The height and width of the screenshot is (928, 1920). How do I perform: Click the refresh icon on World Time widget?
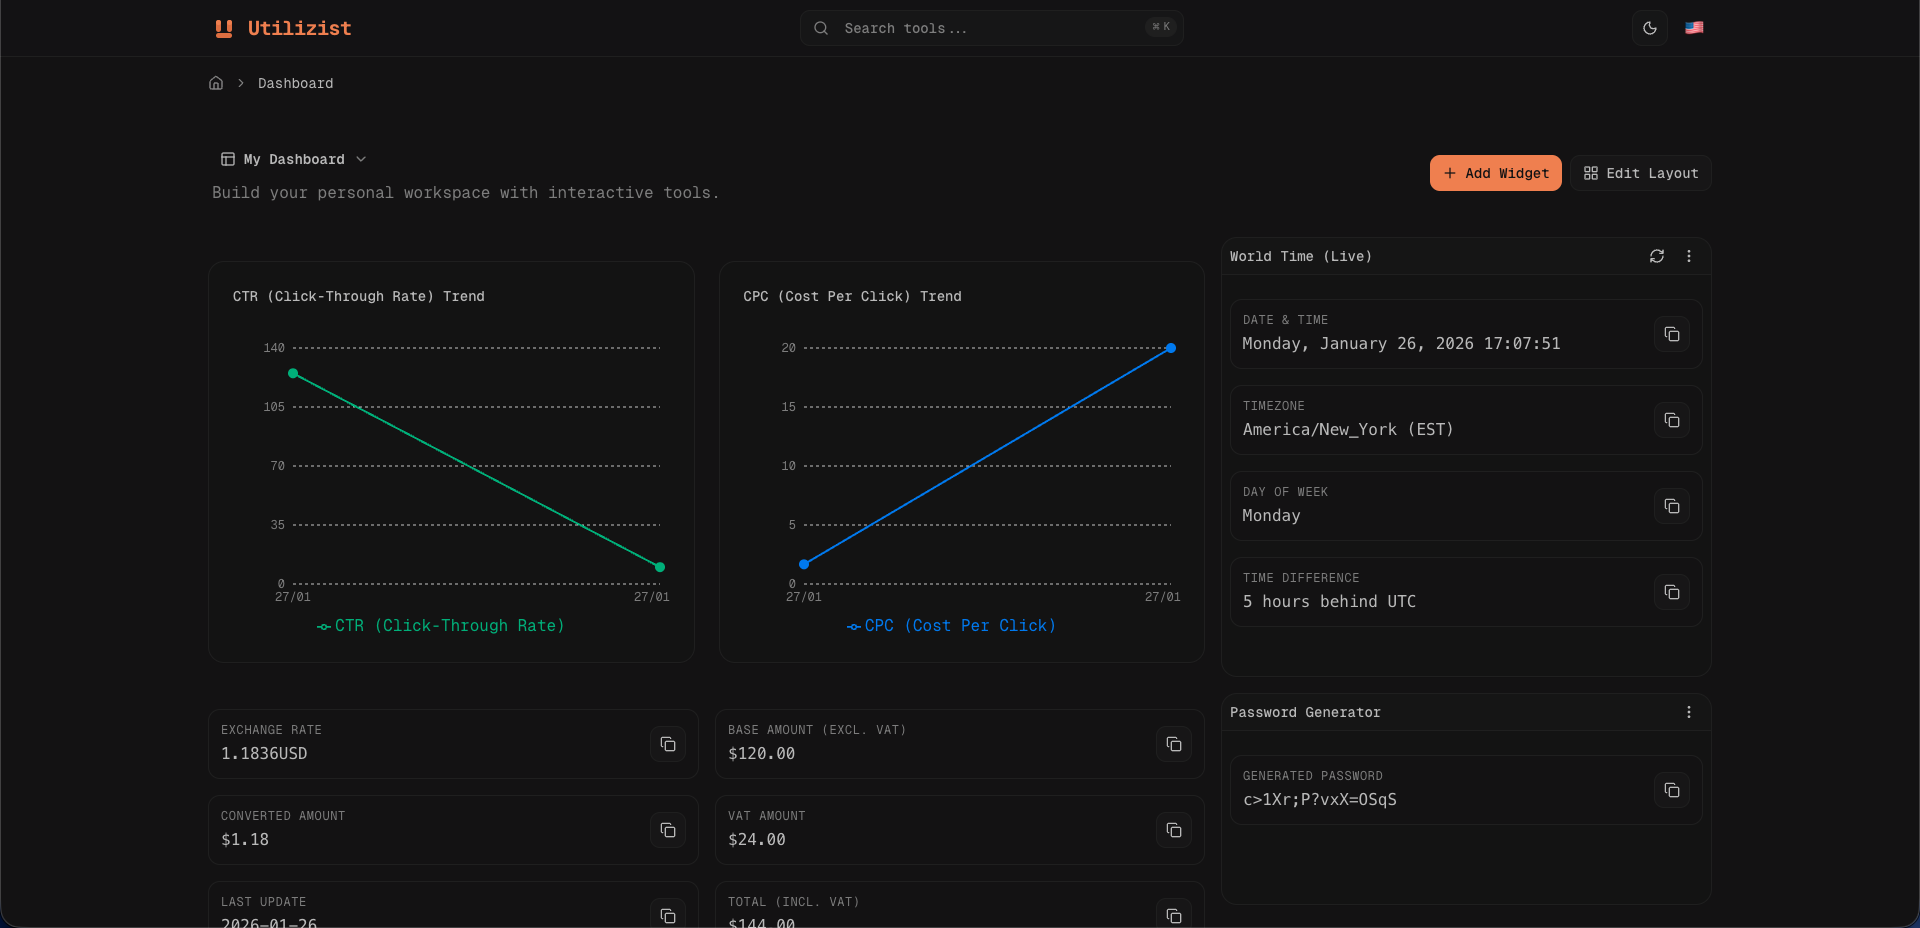click(x=1657, y=256)
